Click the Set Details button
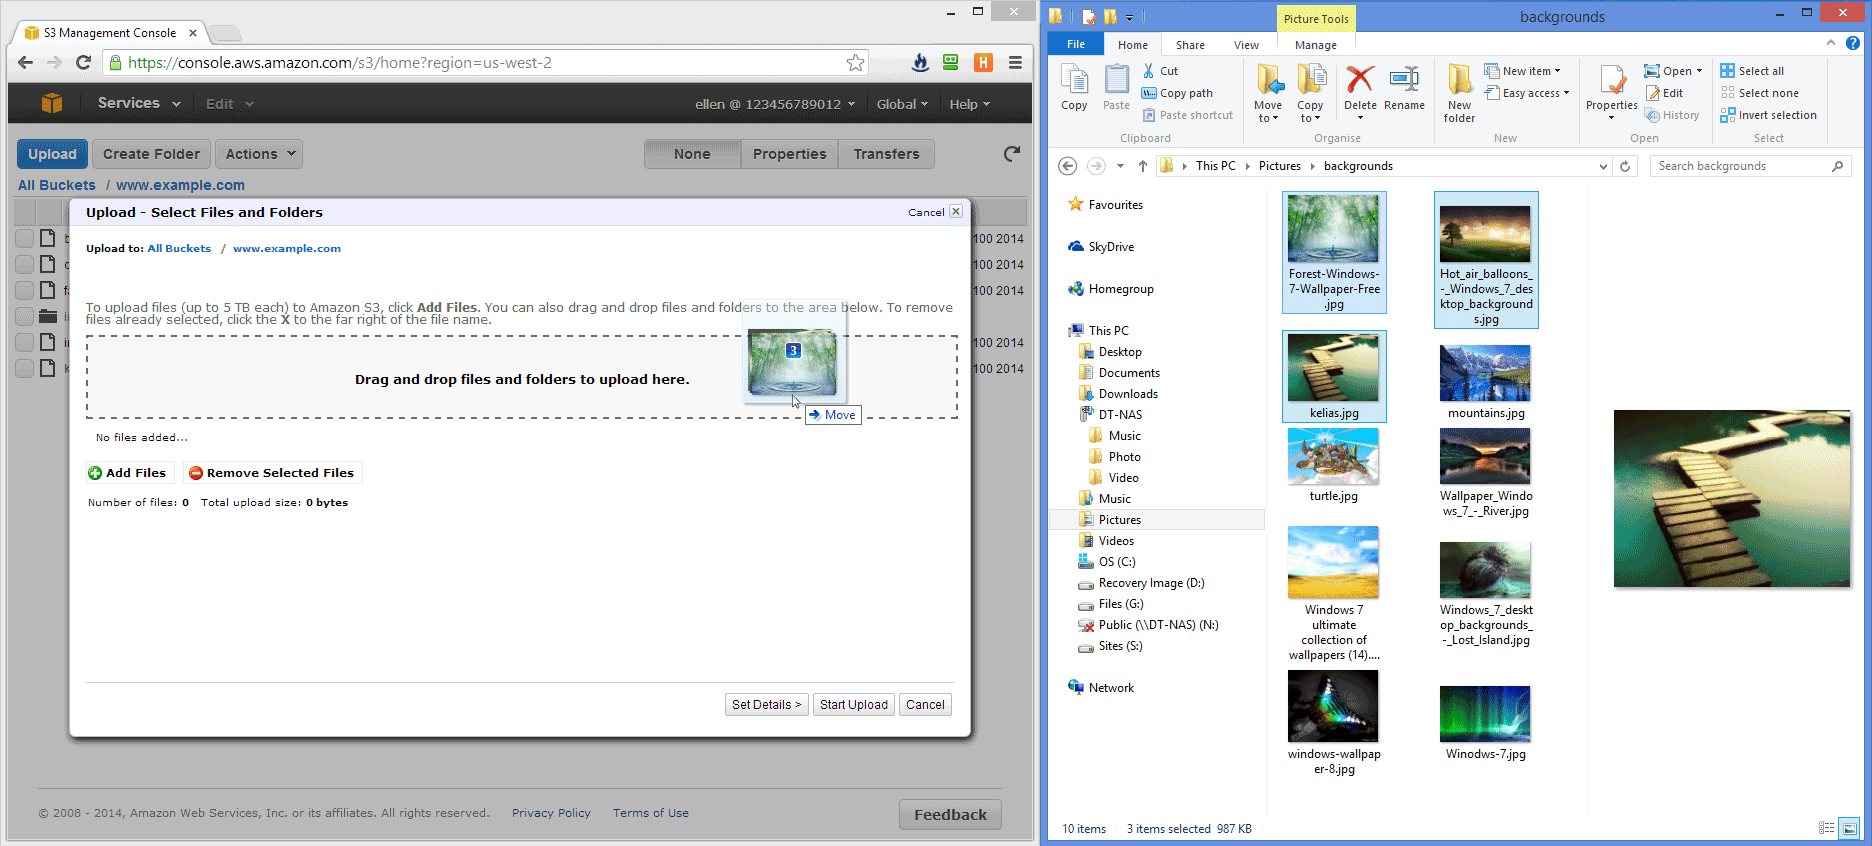 pyautogui.click(x=766, y=705)
